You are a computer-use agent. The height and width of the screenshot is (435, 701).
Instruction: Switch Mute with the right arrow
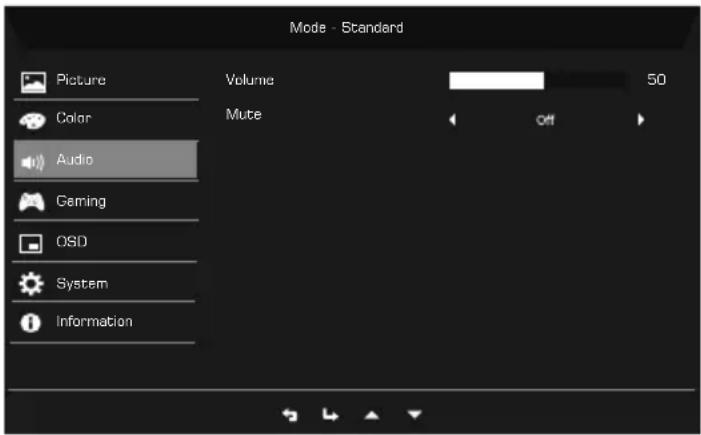pyautogui.click(x=641, y=119)
